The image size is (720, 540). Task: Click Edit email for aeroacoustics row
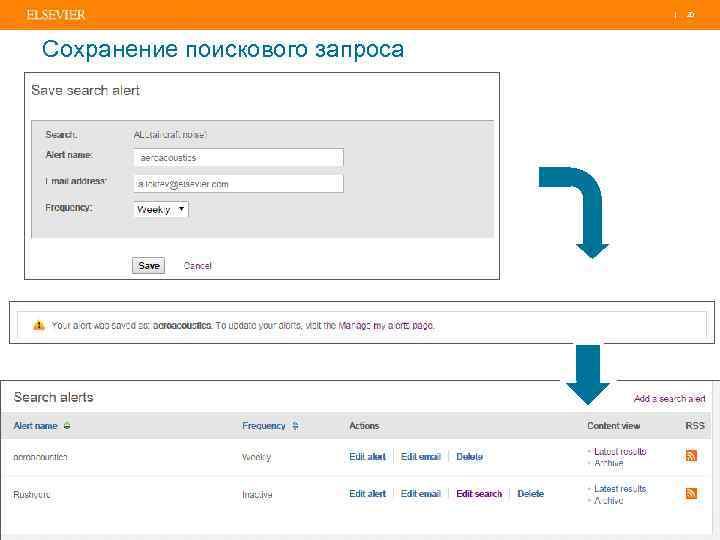[420, 457]
